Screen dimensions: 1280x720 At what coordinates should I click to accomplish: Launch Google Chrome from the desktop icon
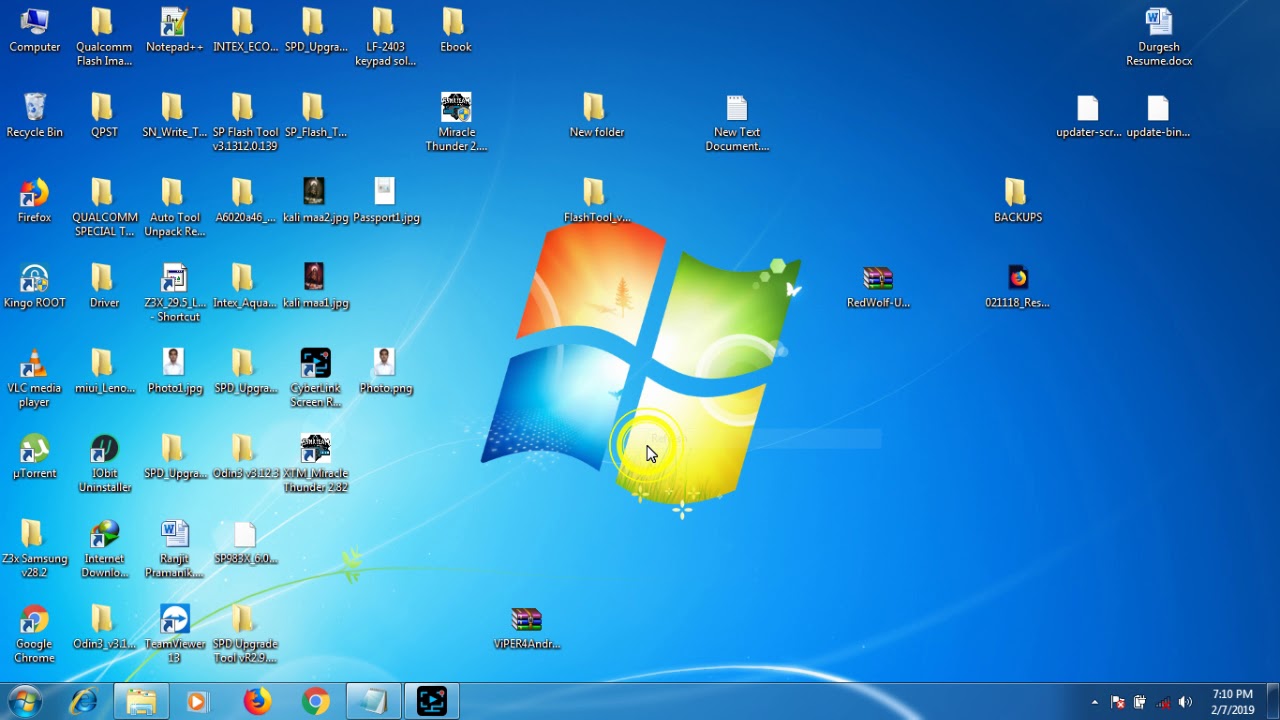[x=34, y=634]
